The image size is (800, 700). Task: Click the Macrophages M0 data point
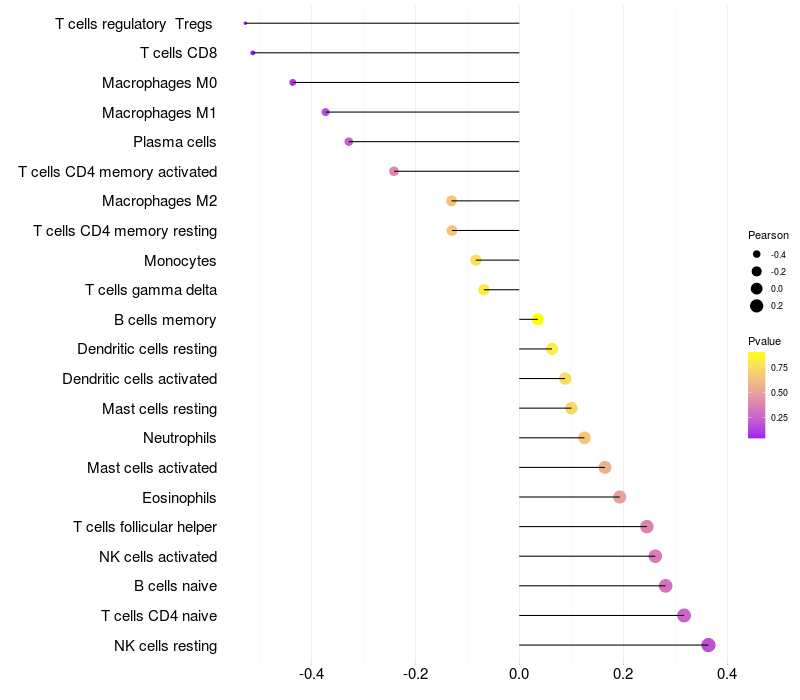tap(292, 82)
